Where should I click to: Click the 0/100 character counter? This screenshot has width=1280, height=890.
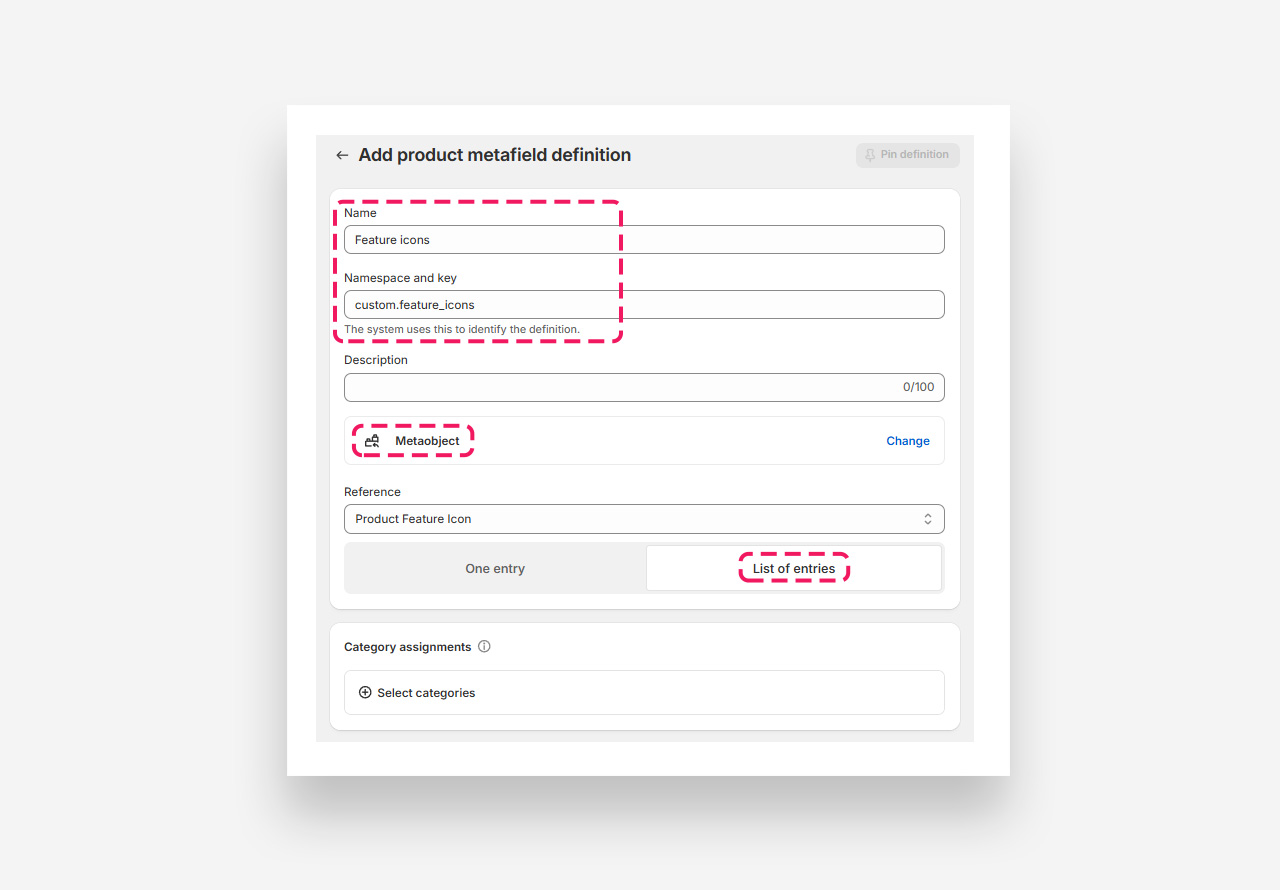tap(918, 388)
